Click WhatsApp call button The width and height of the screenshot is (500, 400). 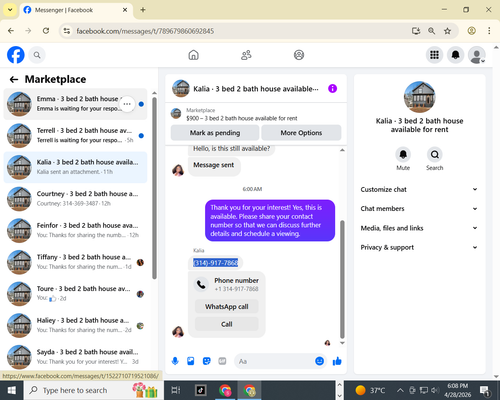click(x=227, y=307)
